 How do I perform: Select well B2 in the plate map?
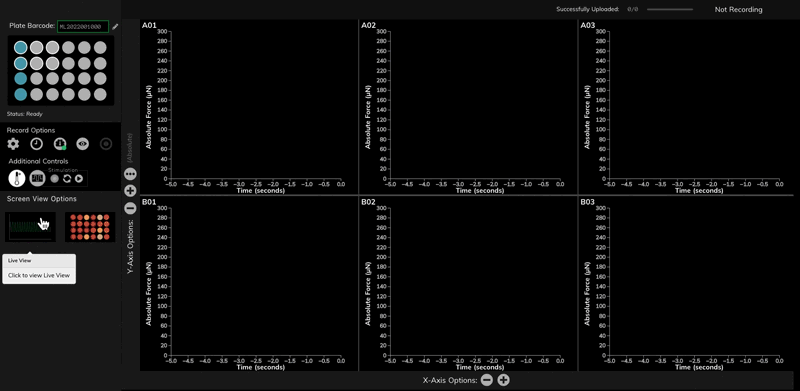36,63
